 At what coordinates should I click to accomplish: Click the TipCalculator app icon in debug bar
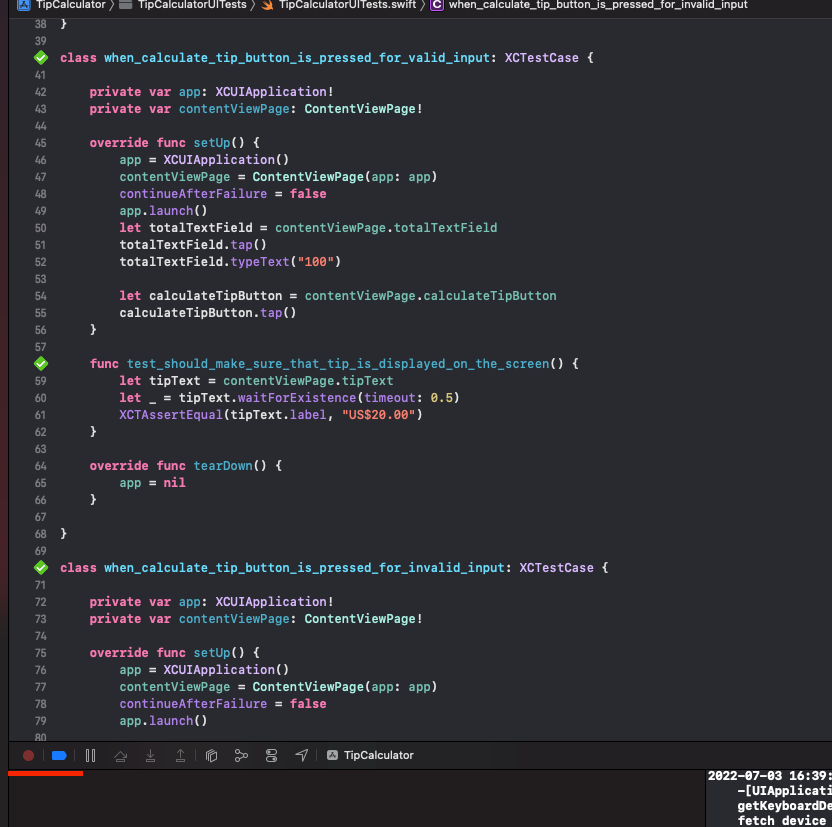point(332,755)
